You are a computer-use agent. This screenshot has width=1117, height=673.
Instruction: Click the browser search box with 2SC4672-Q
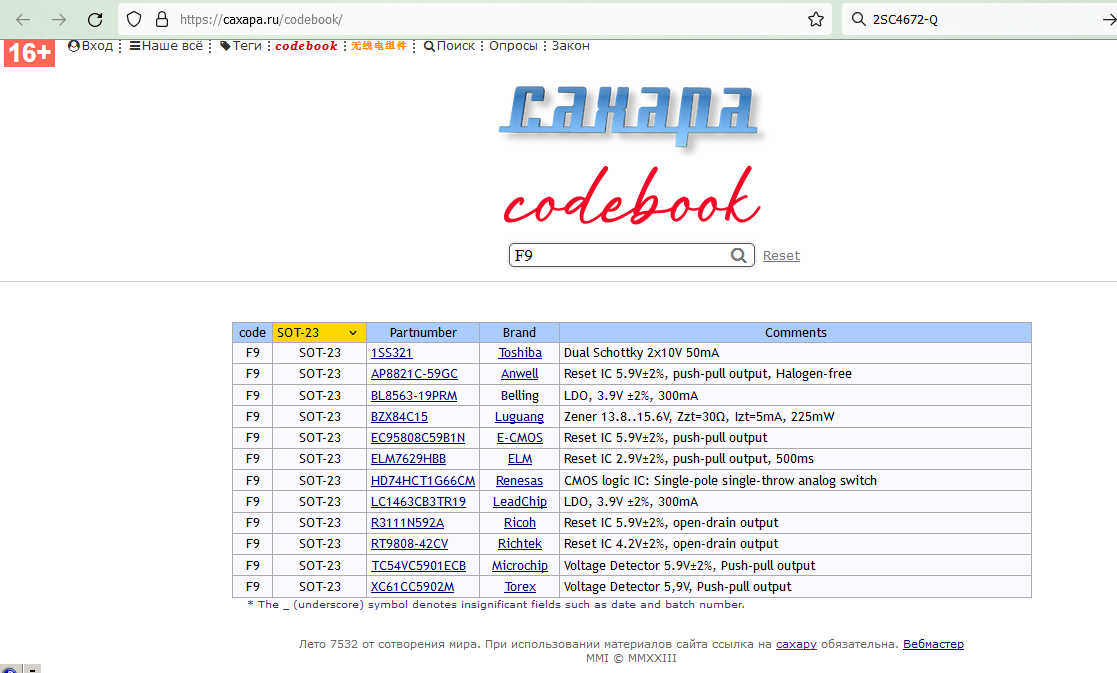[970, 19]
